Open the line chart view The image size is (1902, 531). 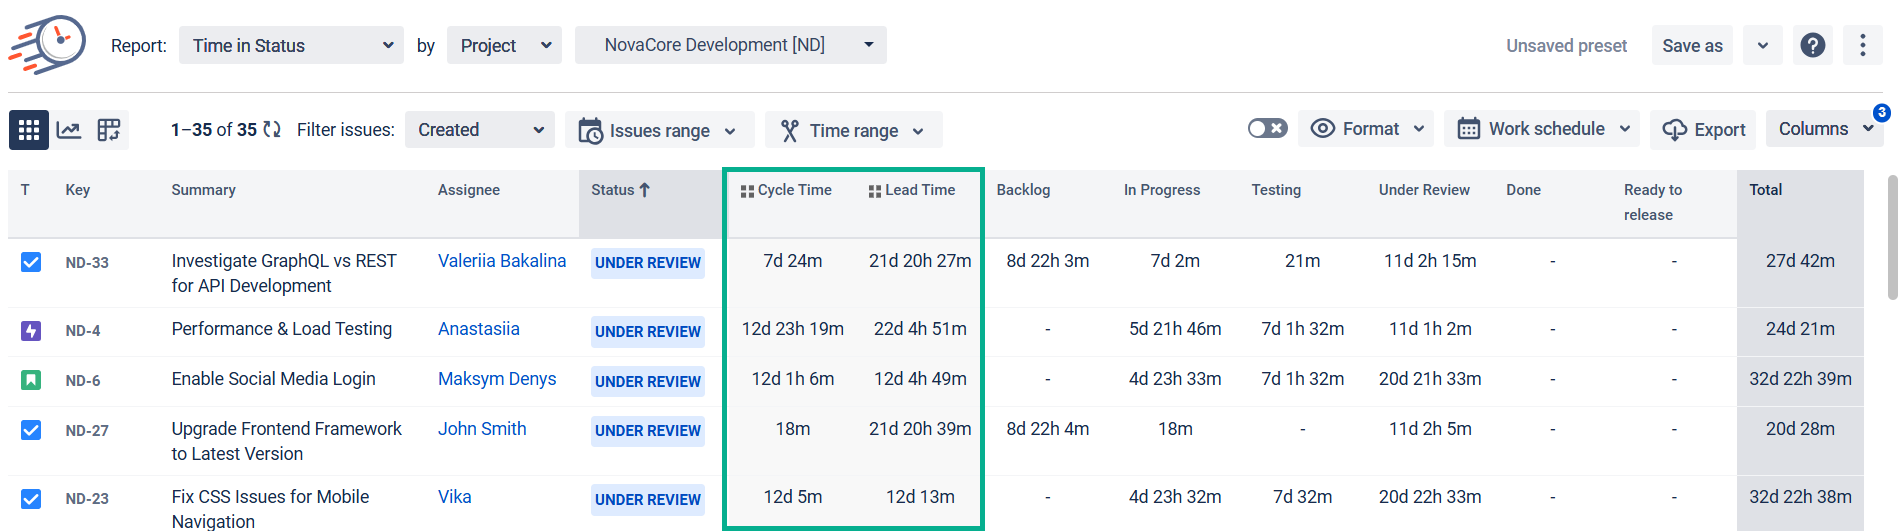(x=69, y=130)
